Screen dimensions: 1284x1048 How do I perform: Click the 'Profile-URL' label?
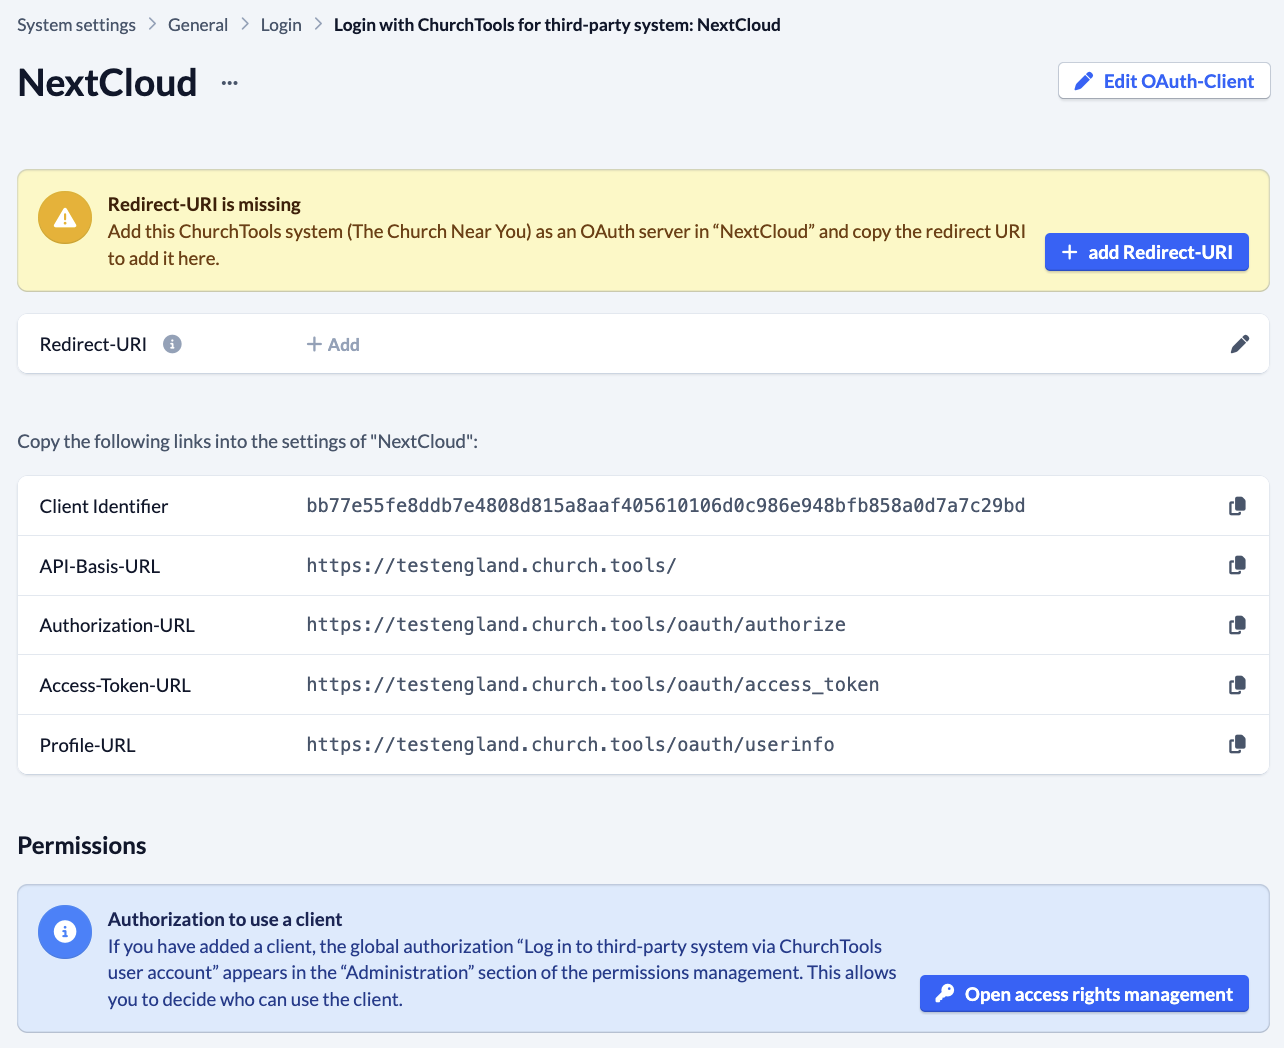(x=88, y=745)
